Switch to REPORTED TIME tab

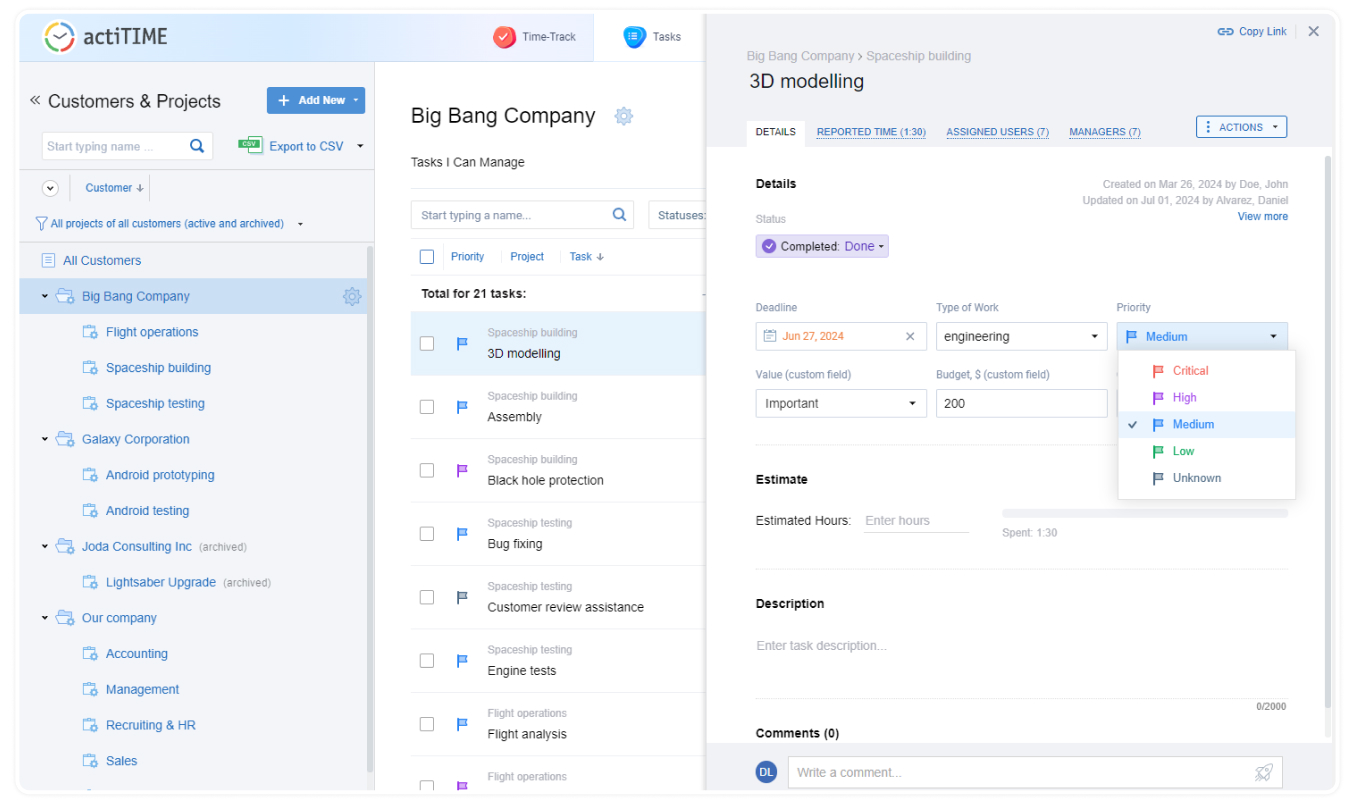[871, 132]
